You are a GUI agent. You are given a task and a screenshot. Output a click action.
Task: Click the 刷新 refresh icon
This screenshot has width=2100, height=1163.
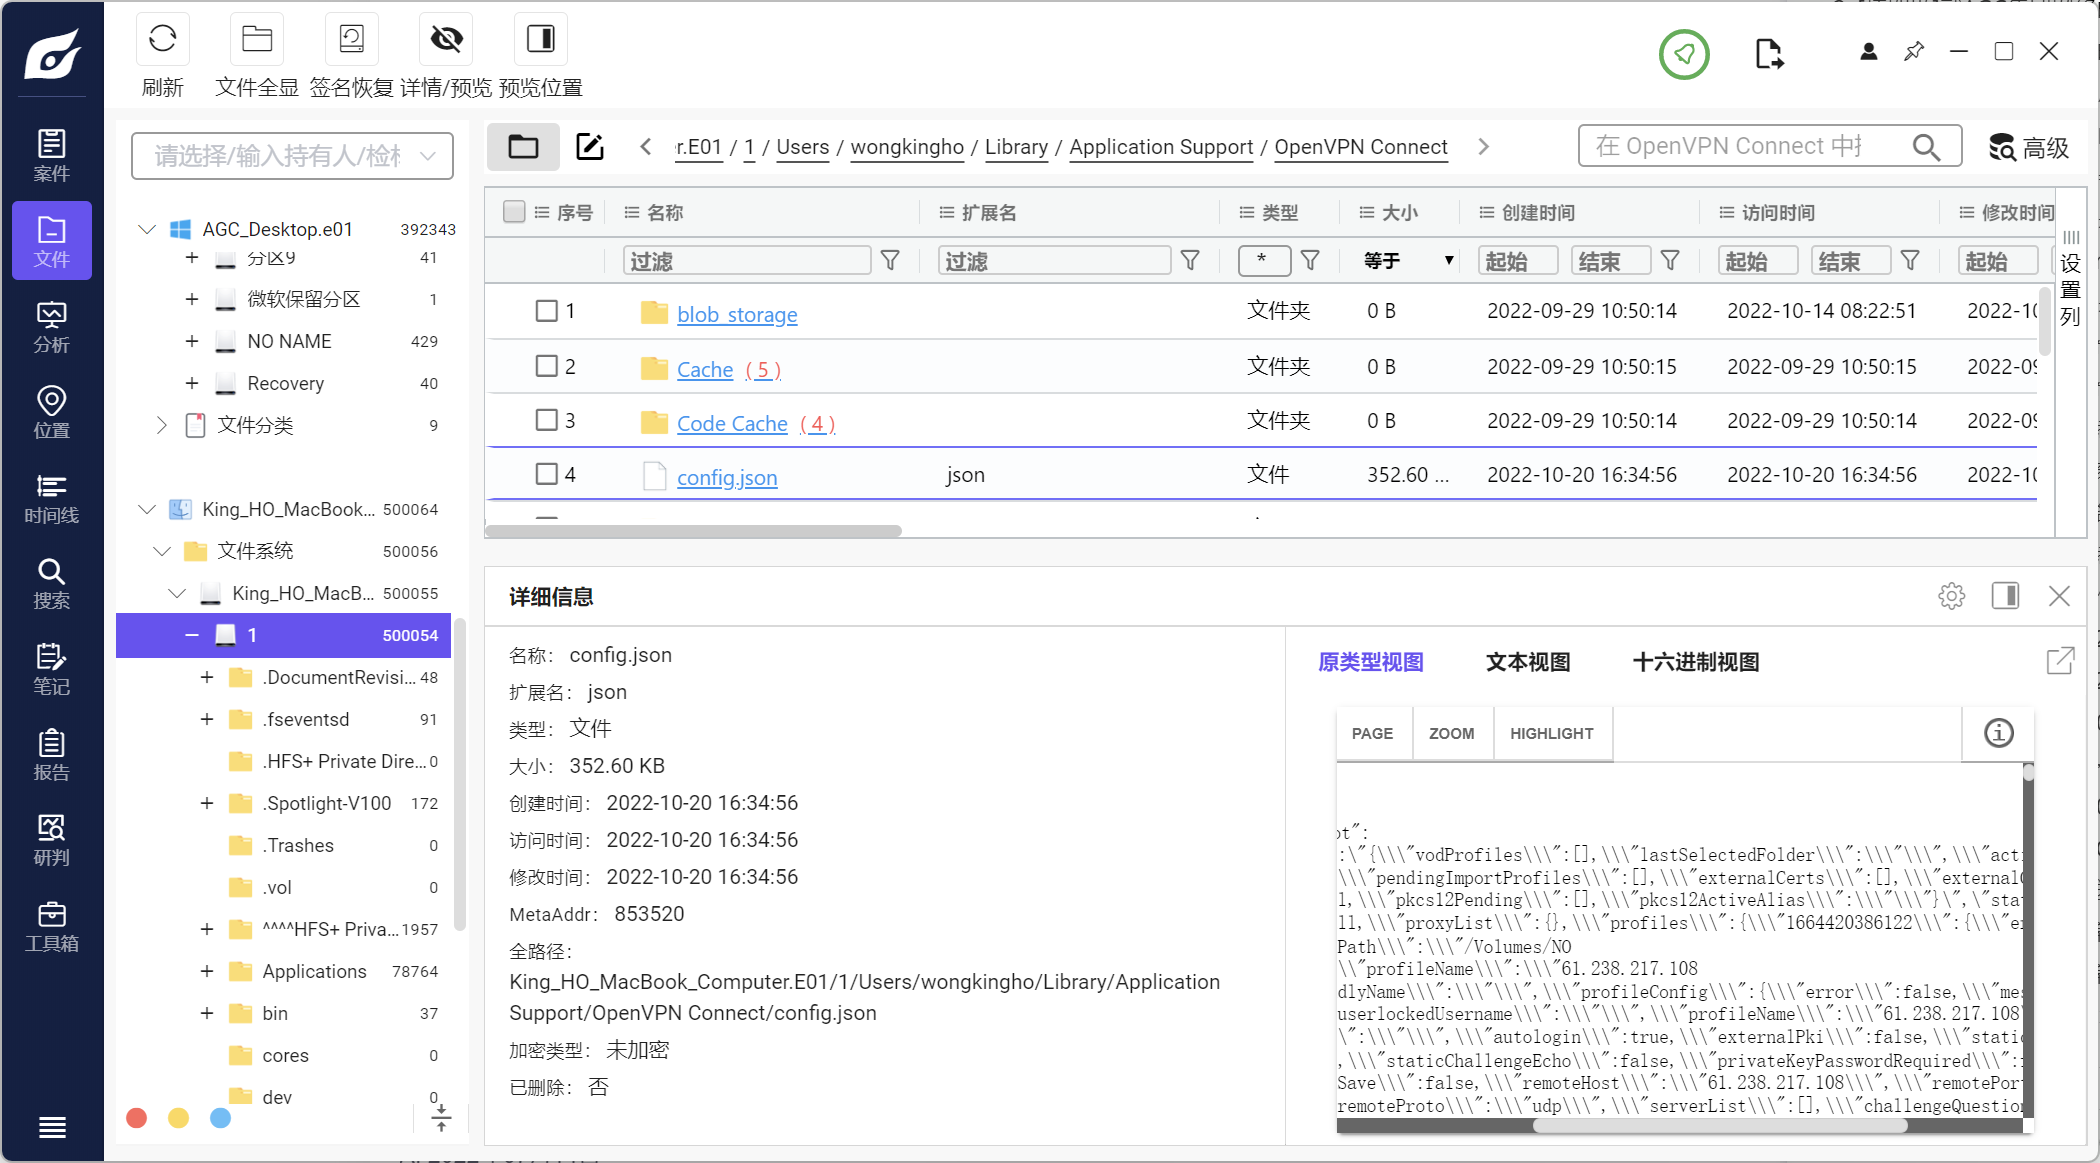(162, 39)
